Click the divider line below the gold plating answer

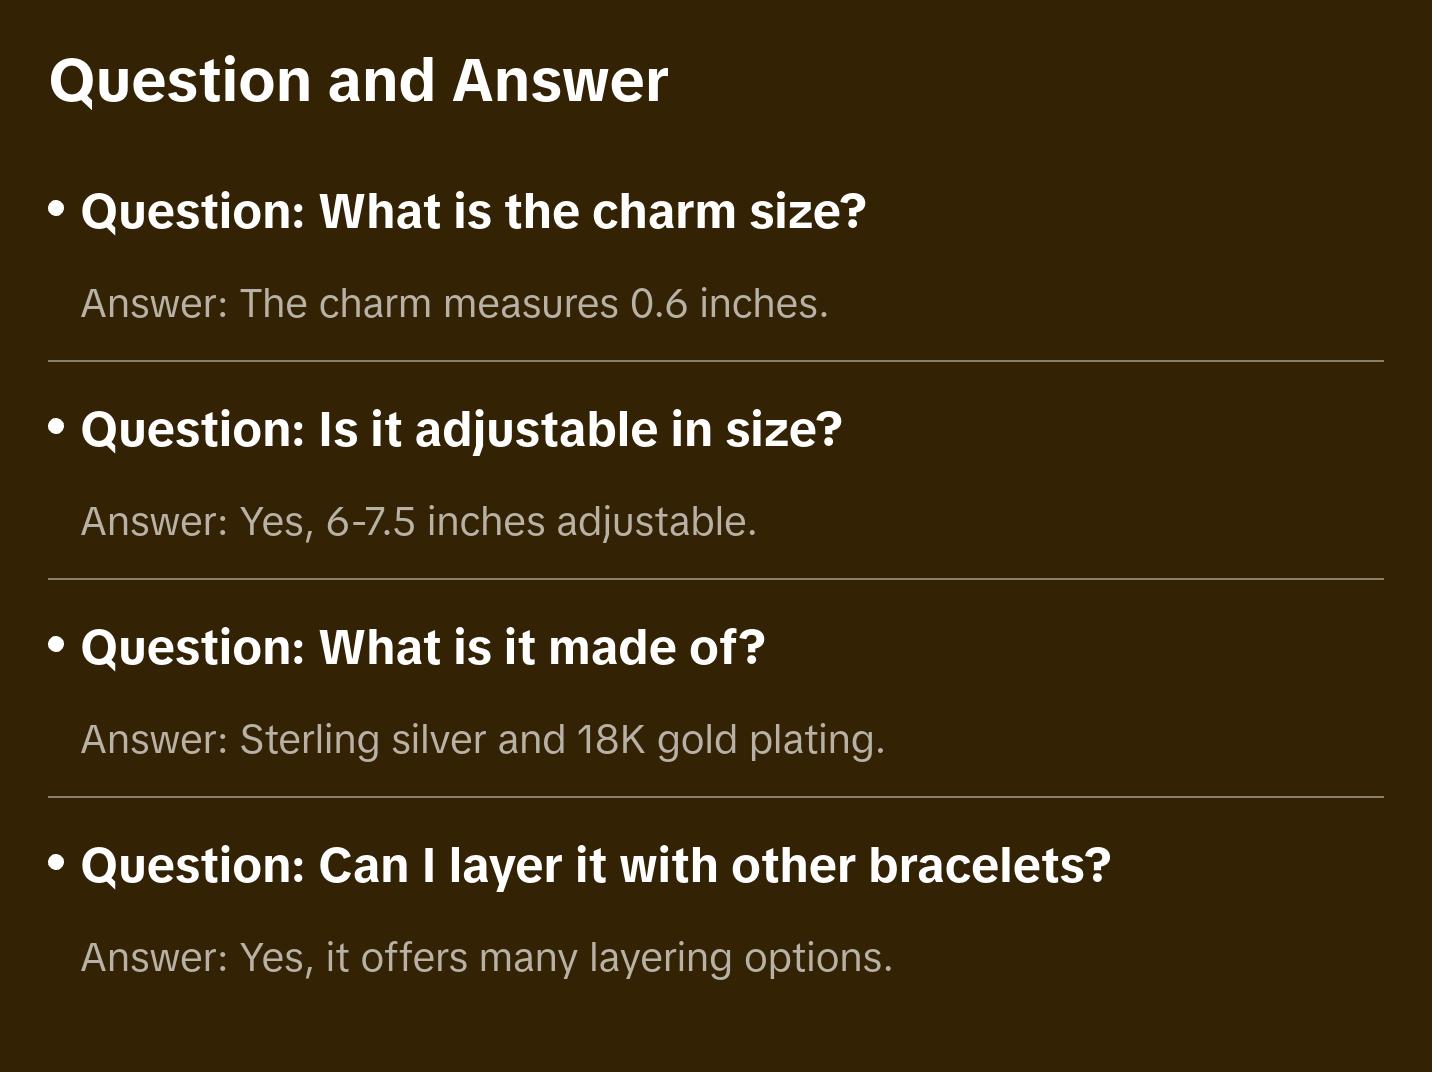(716, 797)
